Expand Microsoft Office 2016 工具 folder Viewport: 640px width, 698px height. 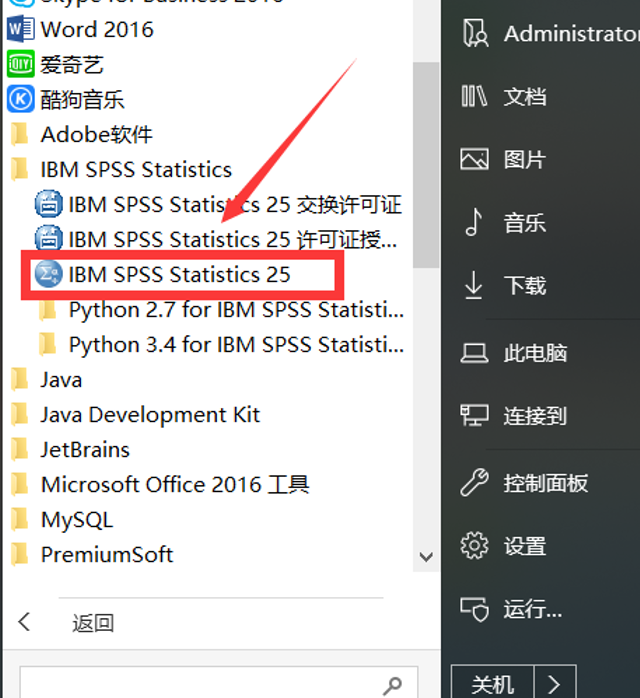(160, 484)
